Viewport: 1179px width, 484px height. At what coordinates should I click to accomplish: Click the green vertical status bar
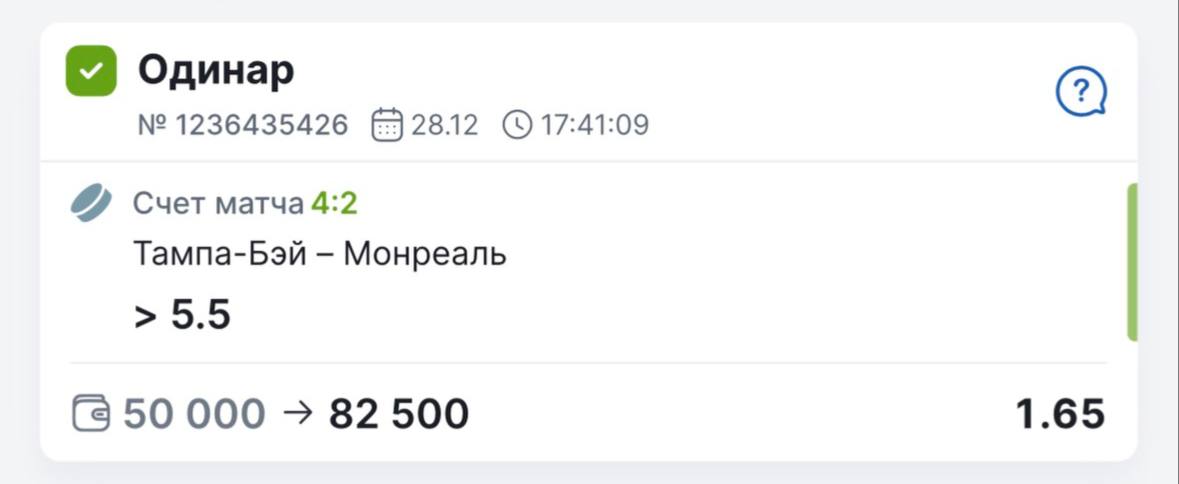(x=1132, y=262)
